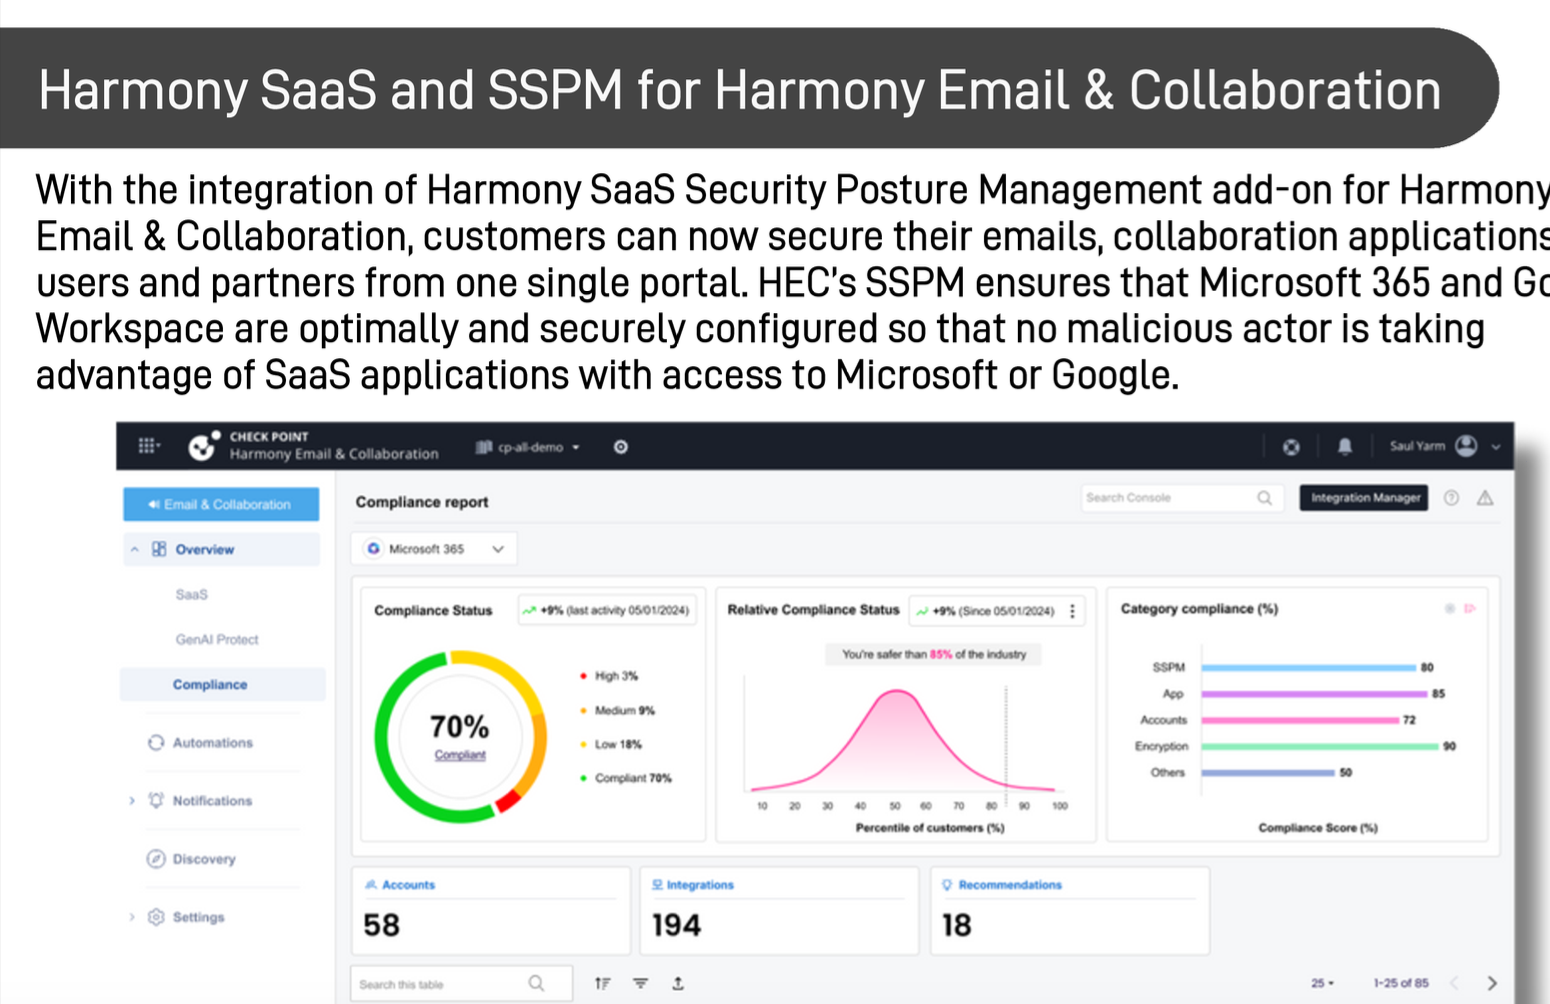Image resolution: width=1550 pixels, height=1004 pixels.
Task: Click the Discovery compass icon
Action: (x=156, y=858)
